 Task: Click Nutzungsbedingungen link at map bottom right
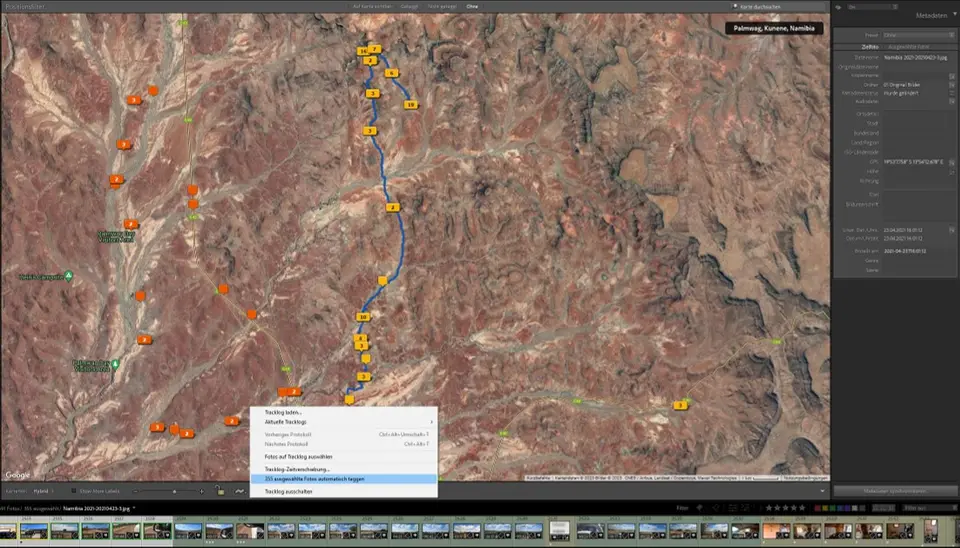tap(806, 478)
